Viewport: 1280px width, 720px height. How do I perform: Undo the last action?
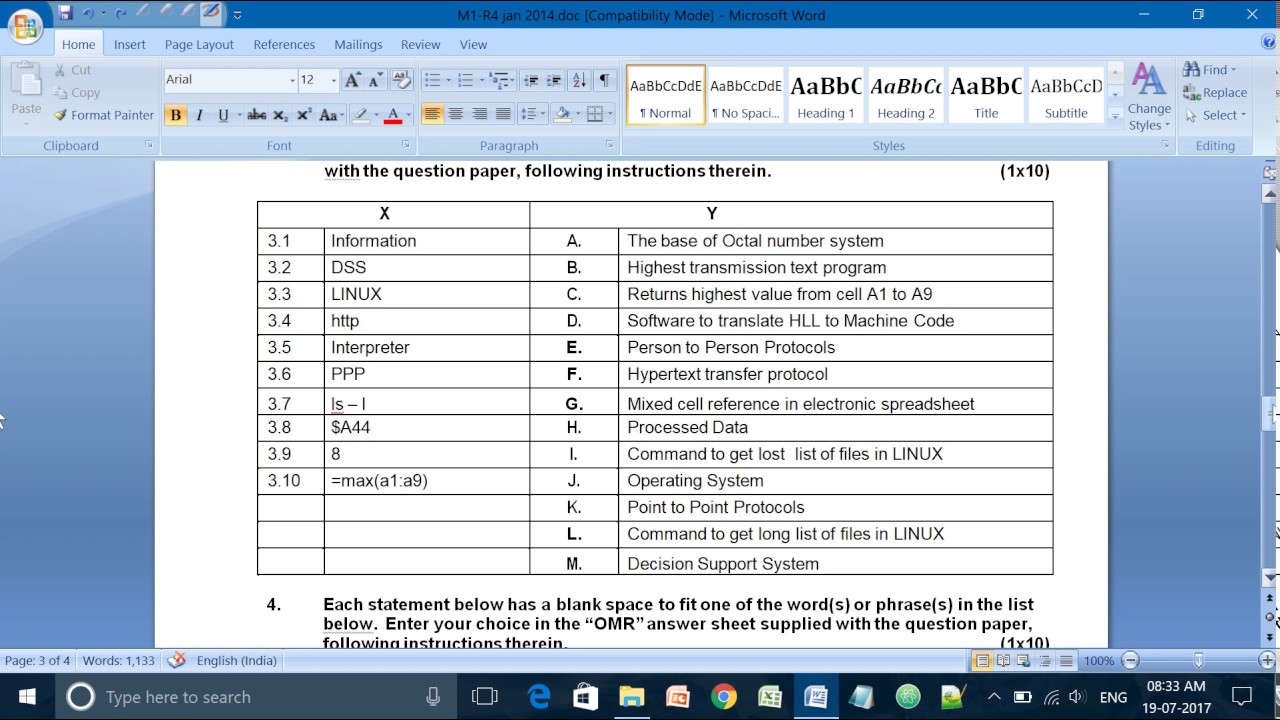pyautogui.click(x=89, y=14)
